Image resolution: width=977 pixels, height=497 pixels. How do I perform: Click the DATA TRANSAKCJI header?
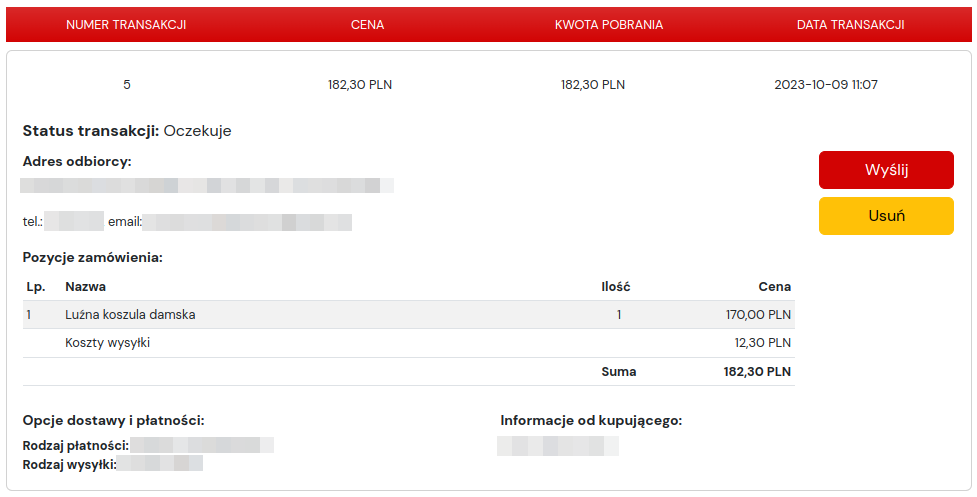850,25
